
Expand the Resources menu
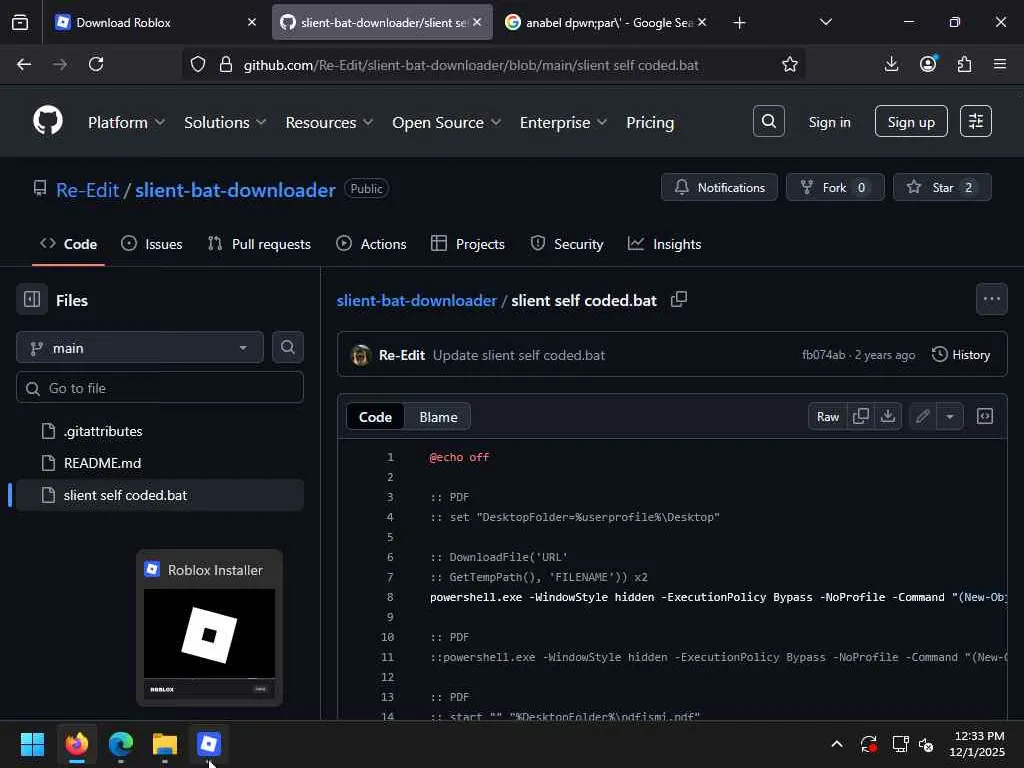click(329, 122)
